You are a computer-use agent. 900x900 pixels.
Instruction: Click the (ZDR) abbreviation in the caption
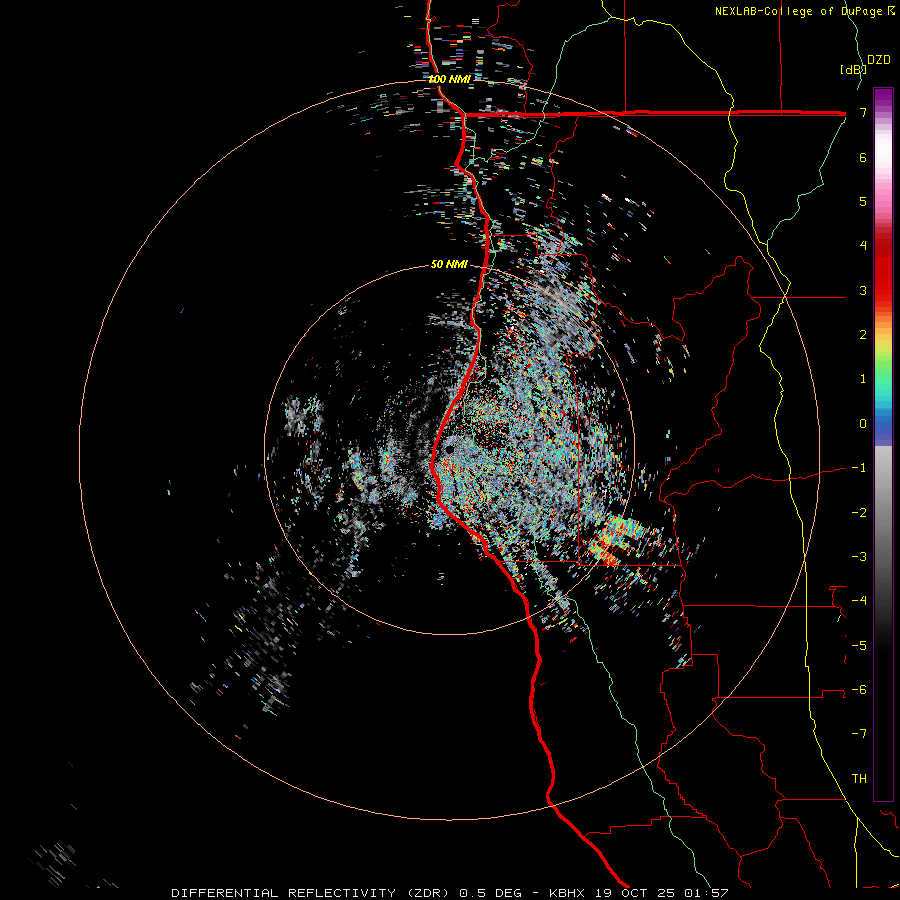(428, 893)
